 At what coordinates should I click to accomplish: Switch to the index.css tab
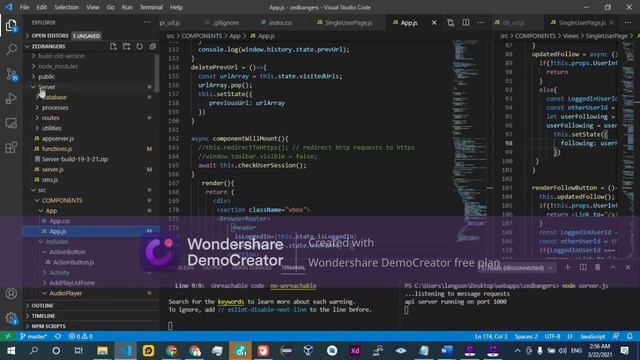(x=277, y=23)
